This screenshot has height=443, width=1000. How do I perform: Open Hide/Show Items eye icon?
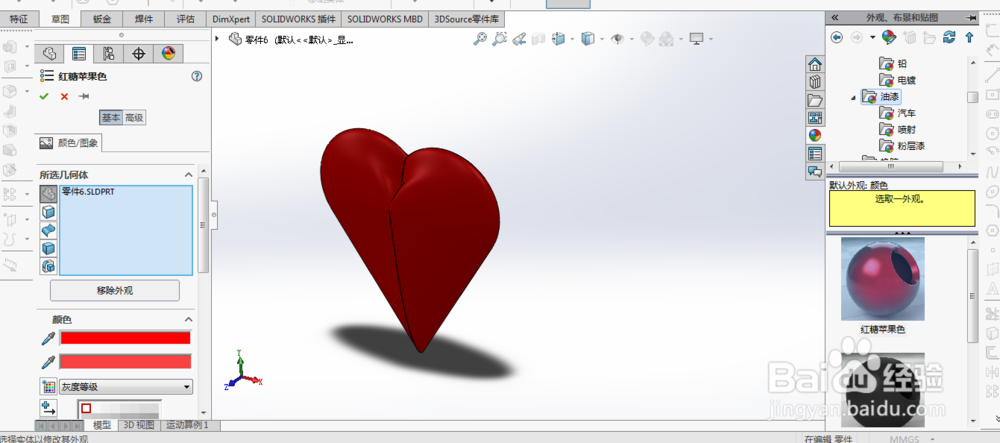click(617, 39)
